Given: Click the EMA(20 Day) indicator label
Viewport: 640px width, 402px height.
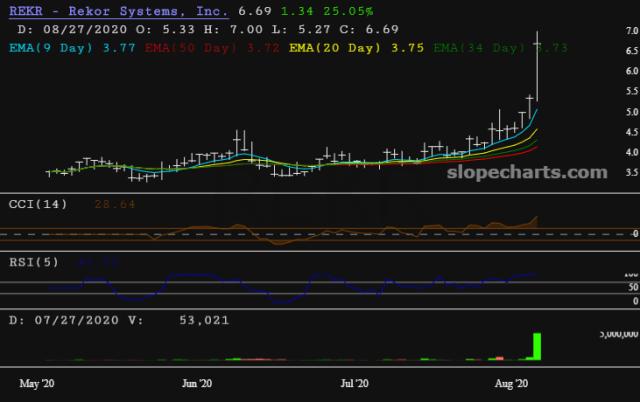Looking at the screenshot, I should point(331,46).
